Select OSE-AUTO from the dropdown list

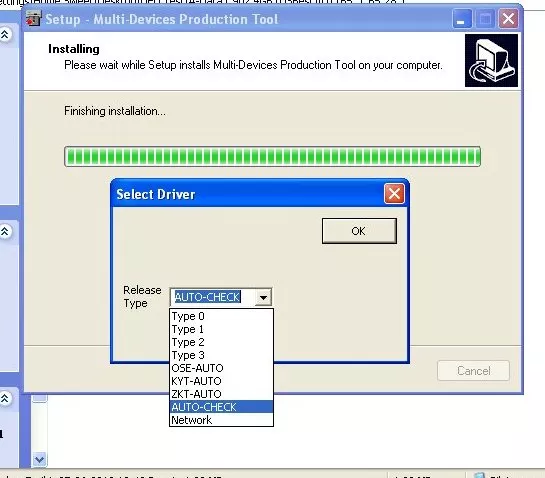221,368
